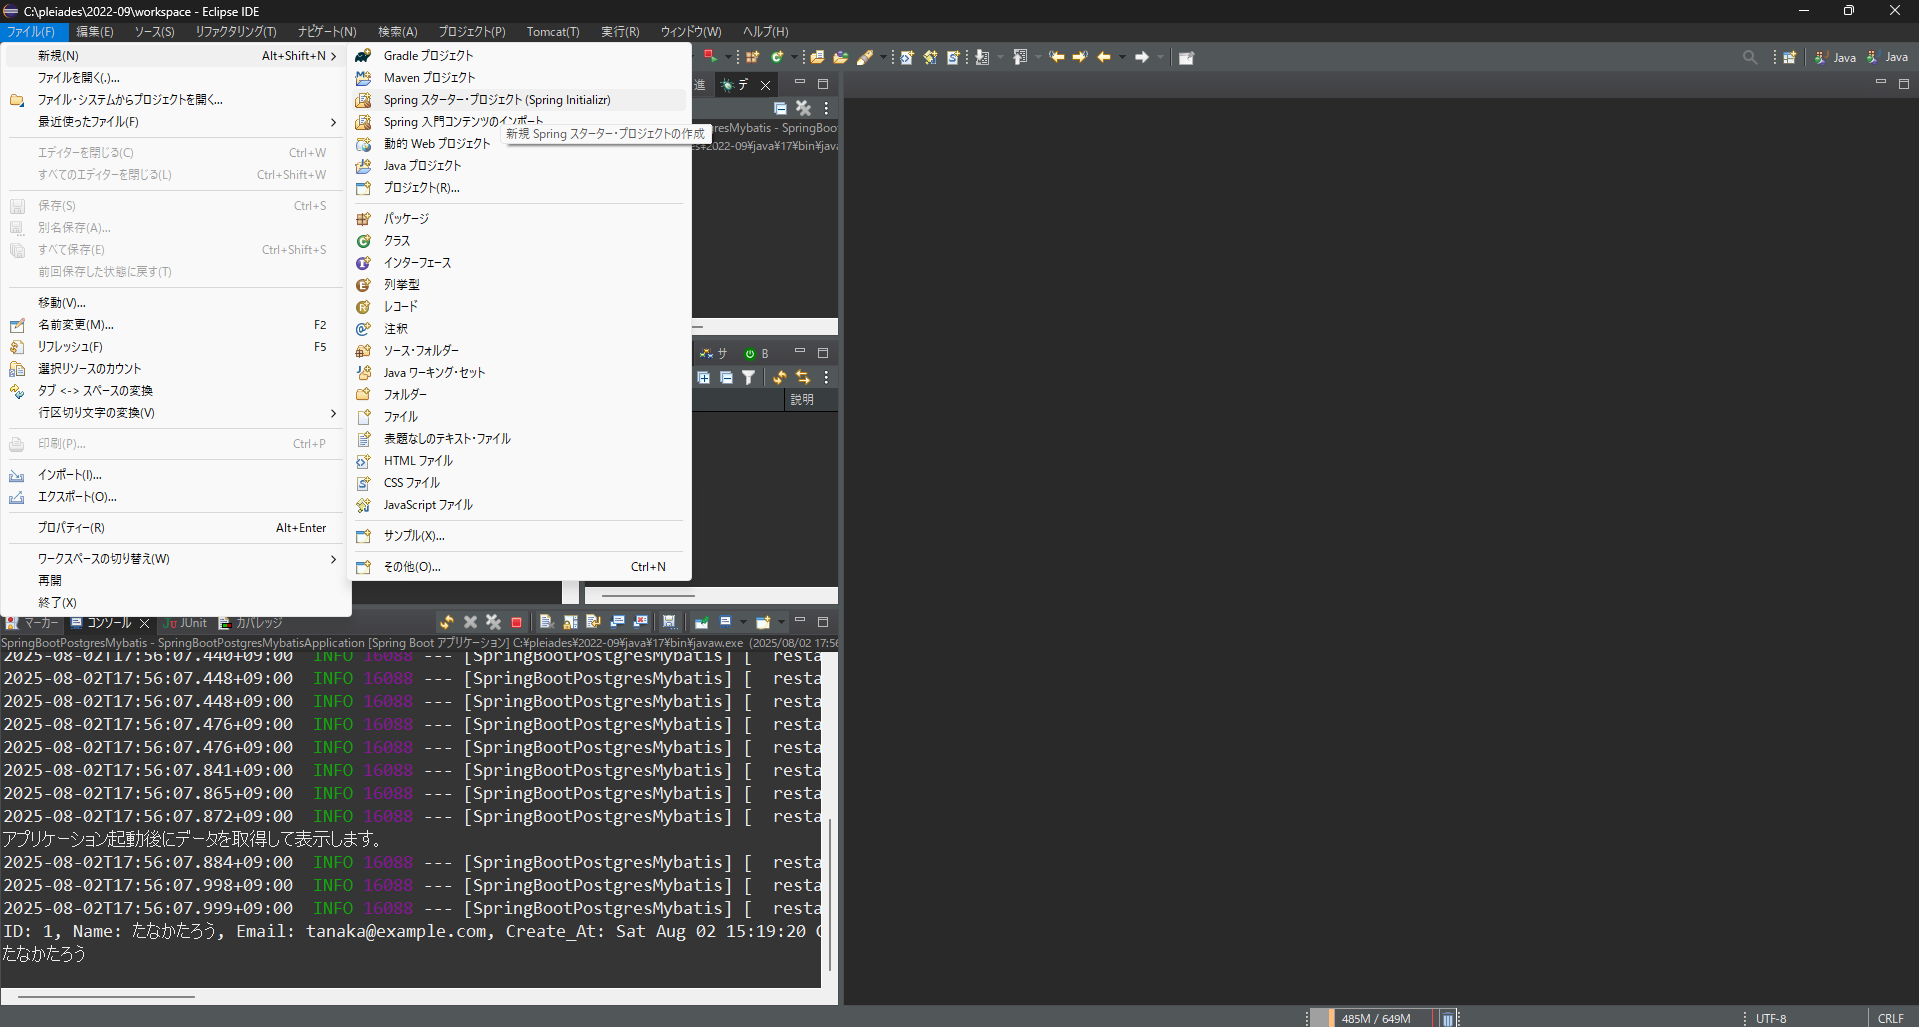Expand the 最近使ったファイル submenu arrow
Image resolution: width=1919 pixels, height=1027 pixels.
[x=333, y=122]
